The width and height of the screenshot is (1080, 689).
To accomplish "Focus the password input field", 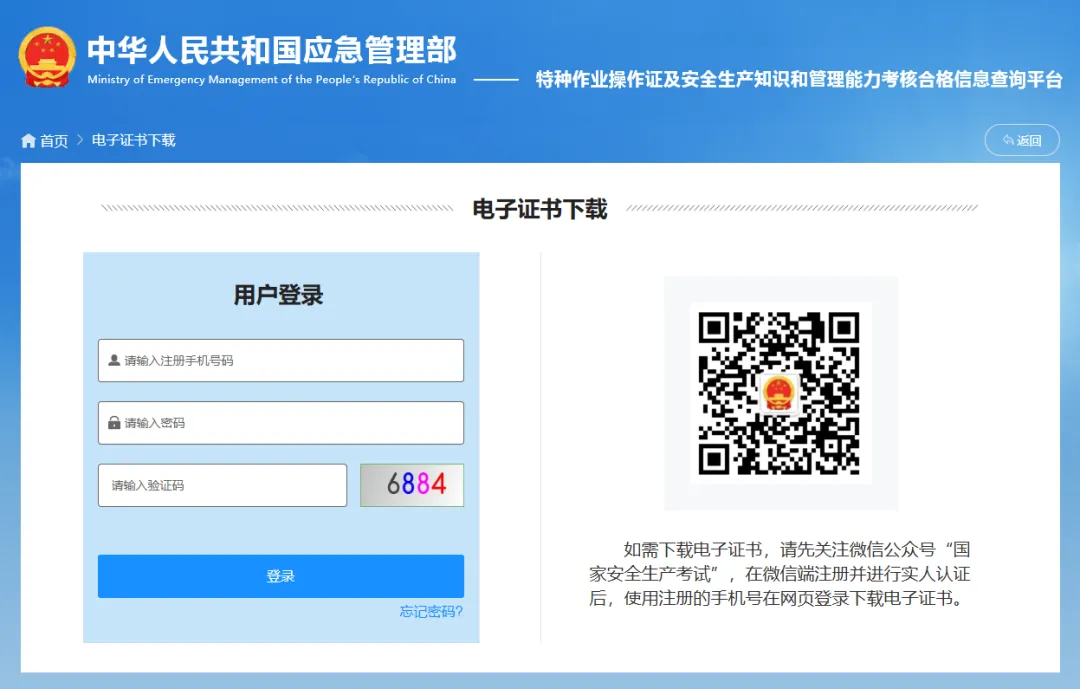I will pos(281,423).
